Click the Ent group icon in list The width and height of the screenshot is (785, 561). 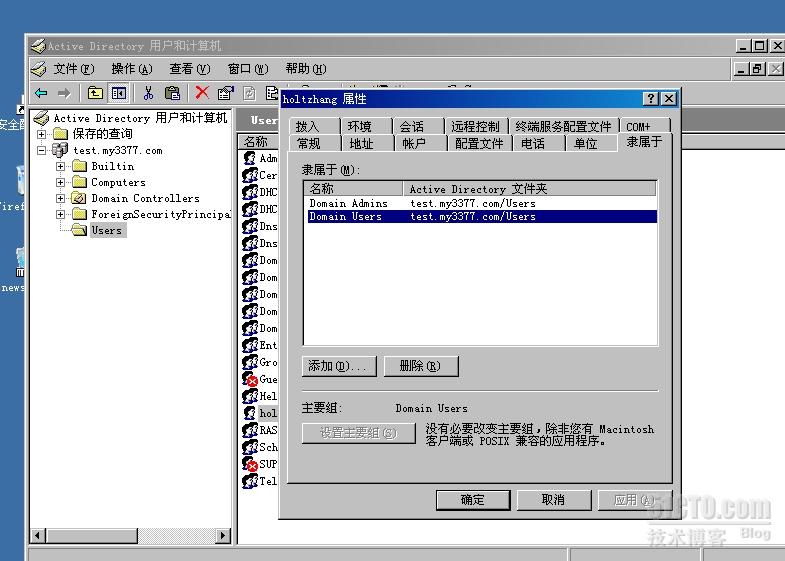250,345
